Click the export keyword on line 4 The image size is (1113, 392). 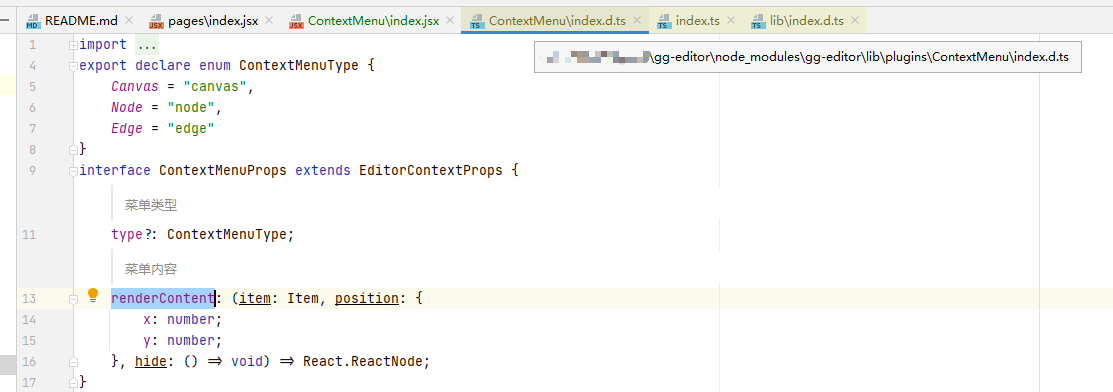click(x=103, y=66)
